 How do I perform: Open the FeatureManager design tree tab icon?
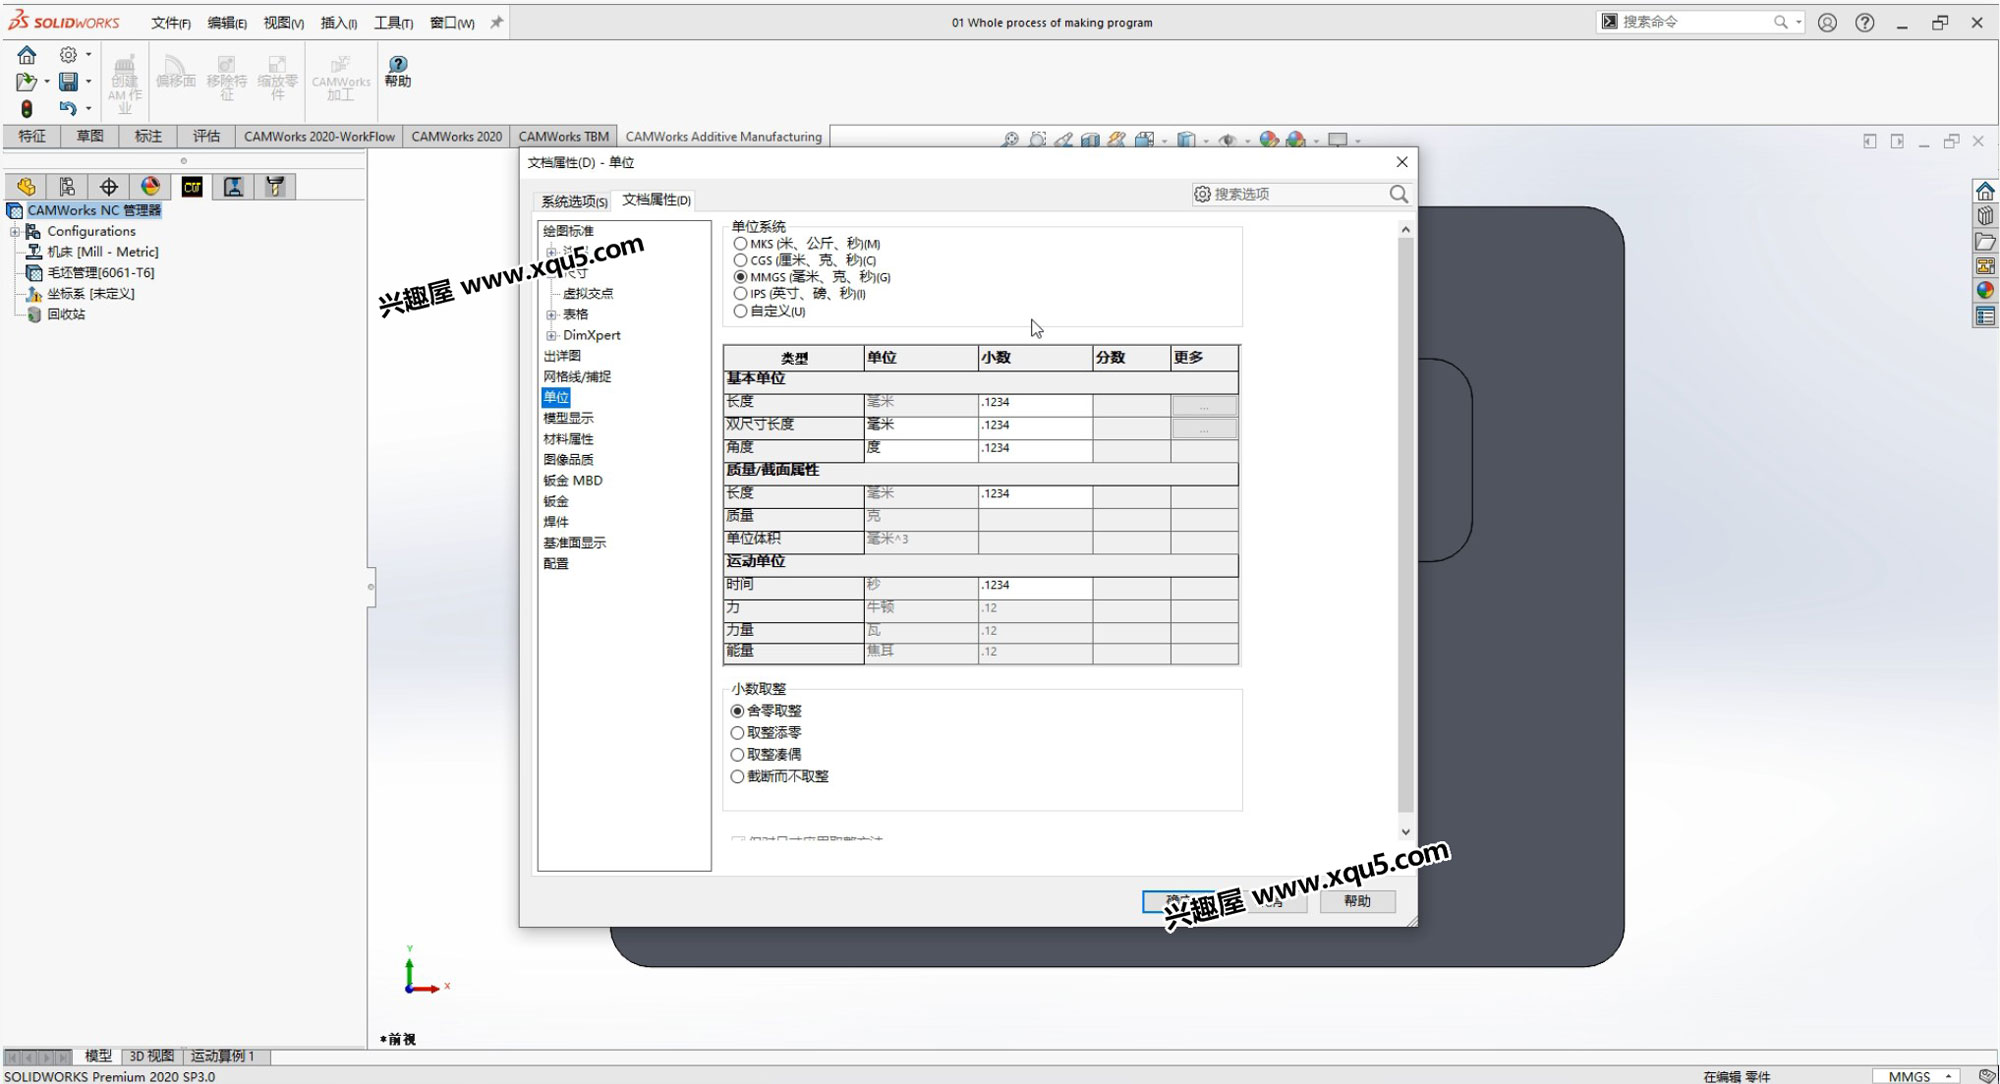[26, 186]
